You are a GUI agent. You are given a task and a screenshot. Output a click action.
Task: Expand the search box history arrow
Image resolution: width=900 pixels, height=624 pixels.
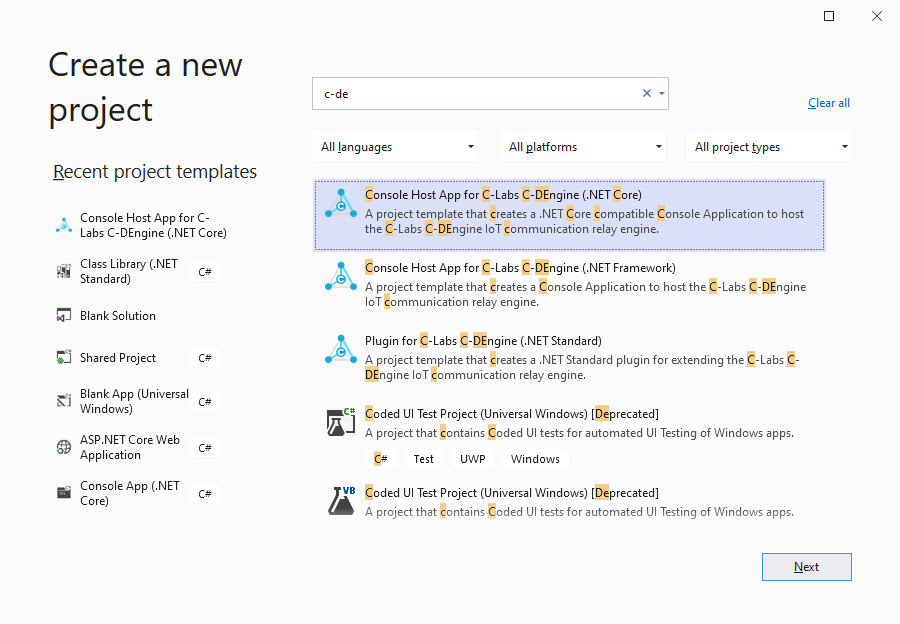click(x=662, y=93)
